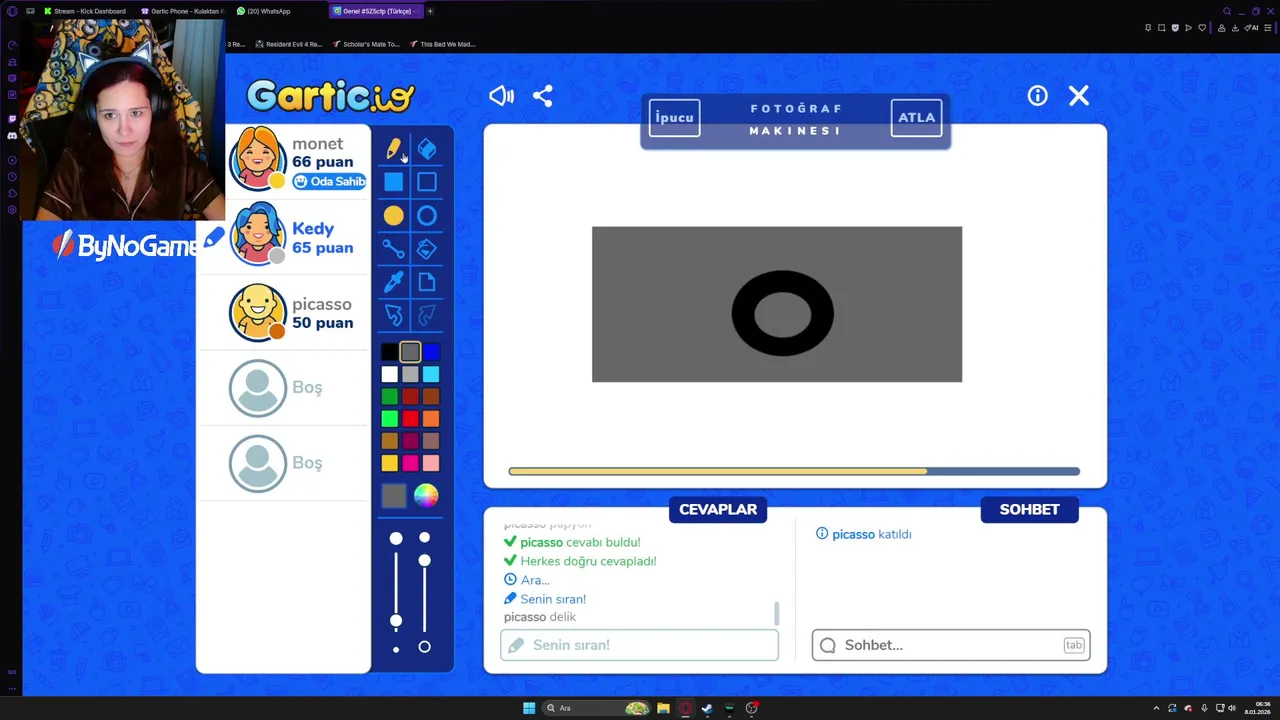Open the browser AI assistant icon

[x=1251, y=28]
